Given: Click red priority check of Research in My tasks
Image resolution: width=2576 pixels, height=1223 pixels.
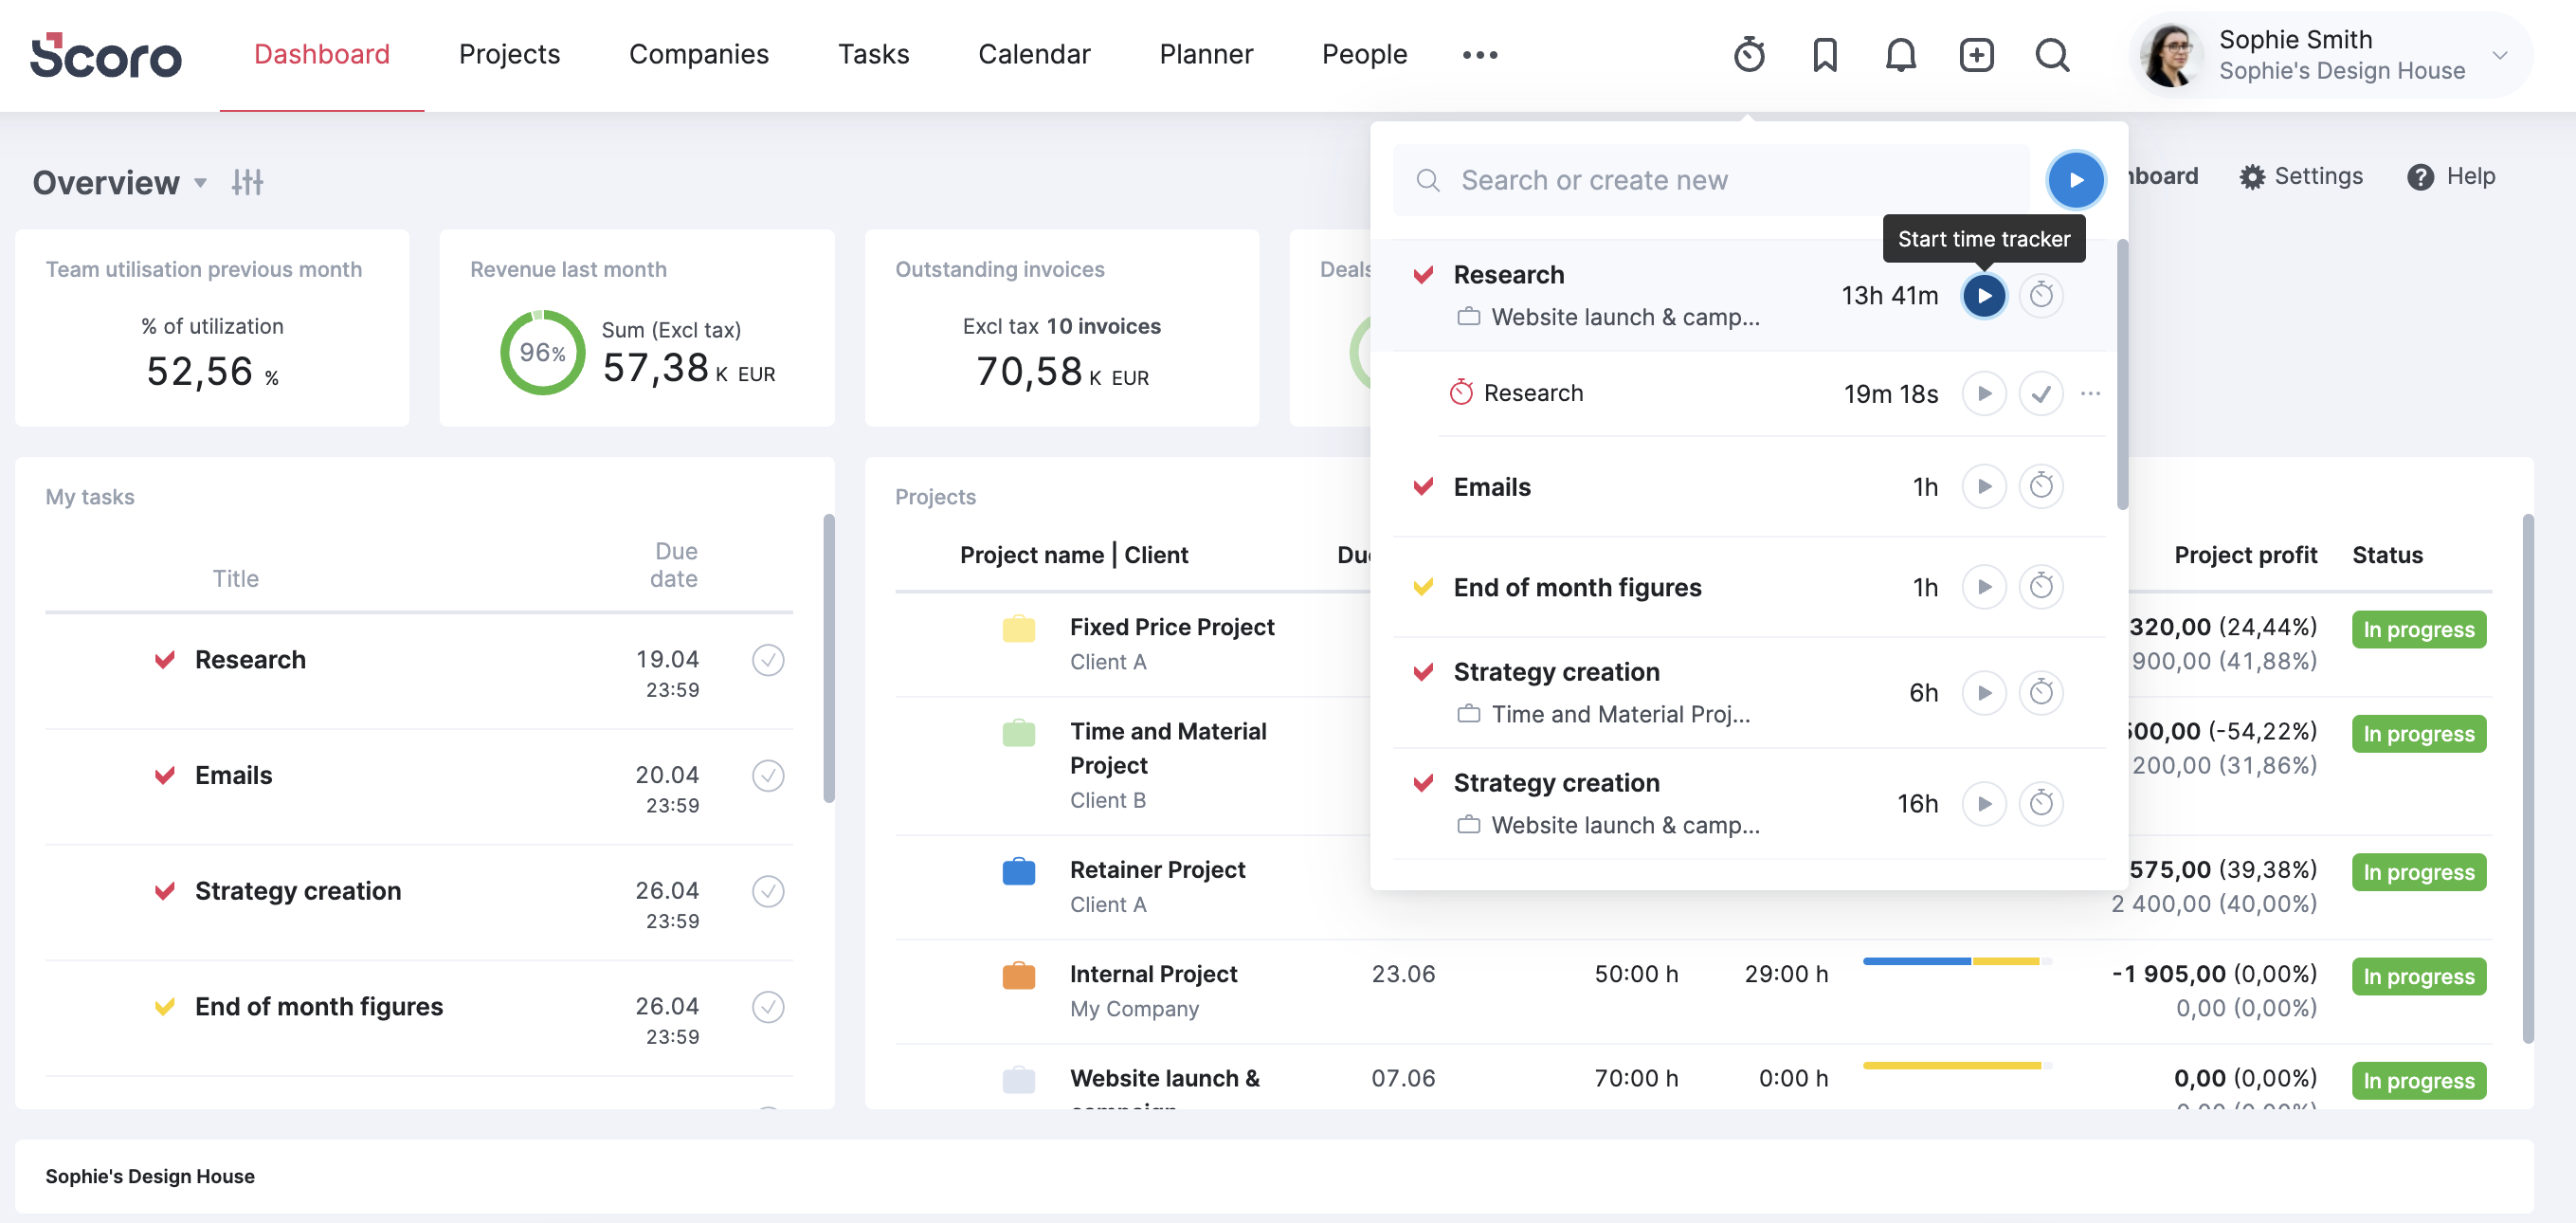Looking at the screenshot, I should click(x=165, y=660).
